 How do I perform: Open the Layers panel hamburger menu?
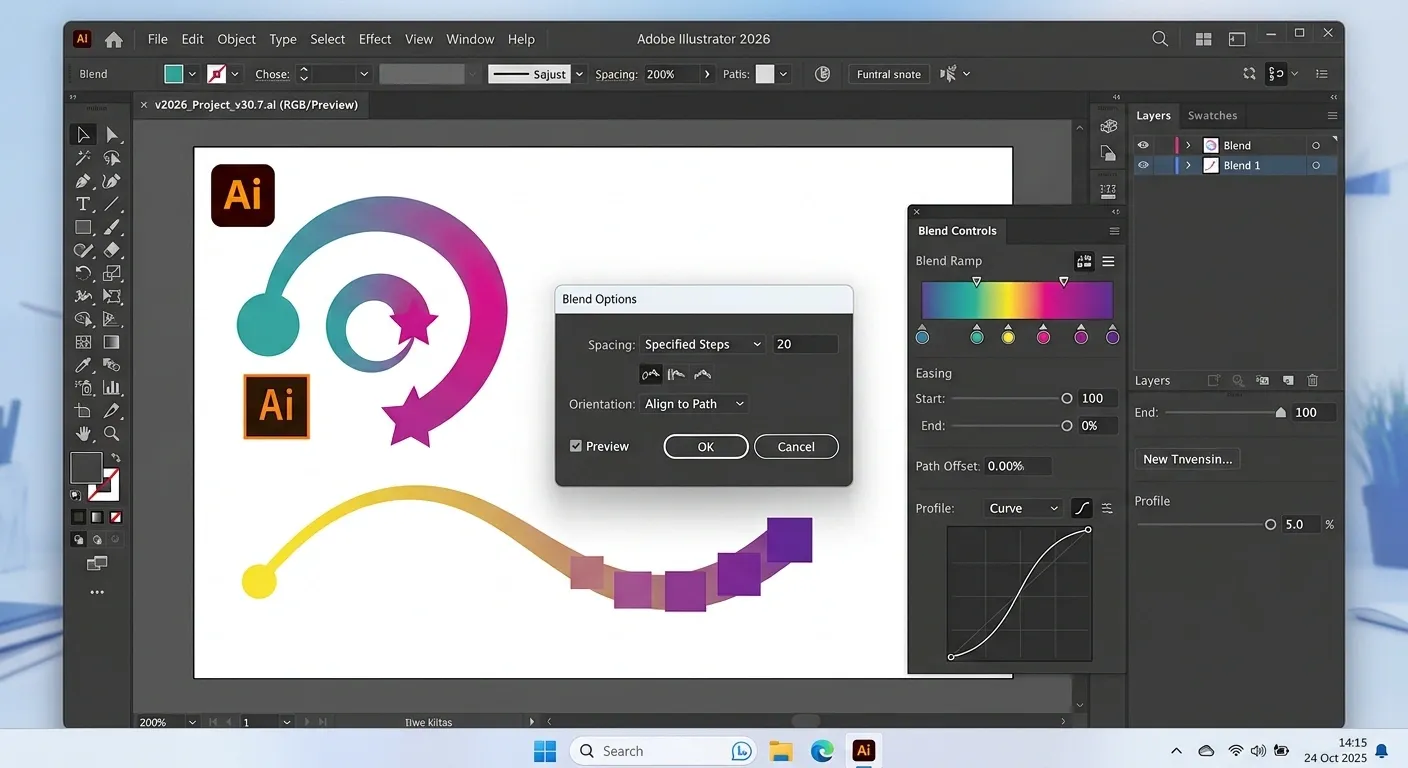coord(1332,116)
